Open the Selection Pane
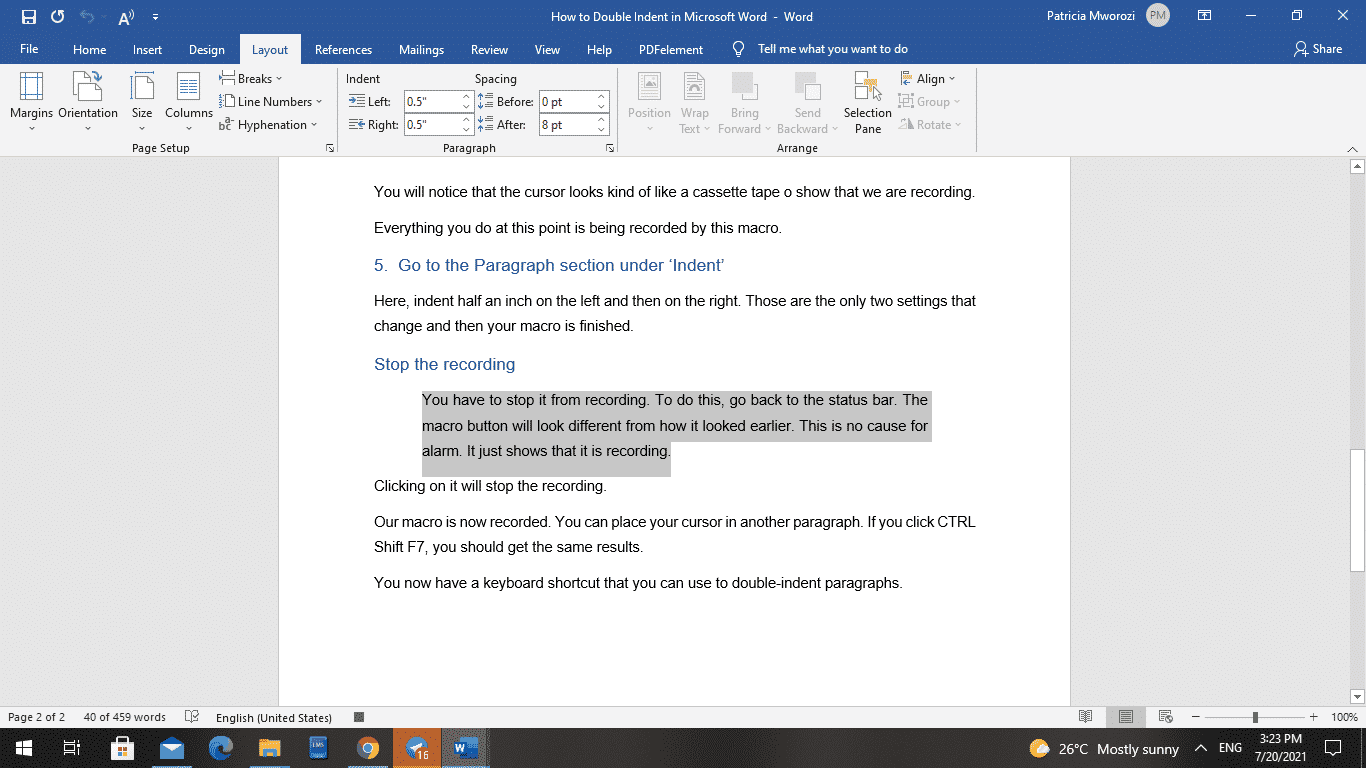1366x768 pixels. click(866, 103)
